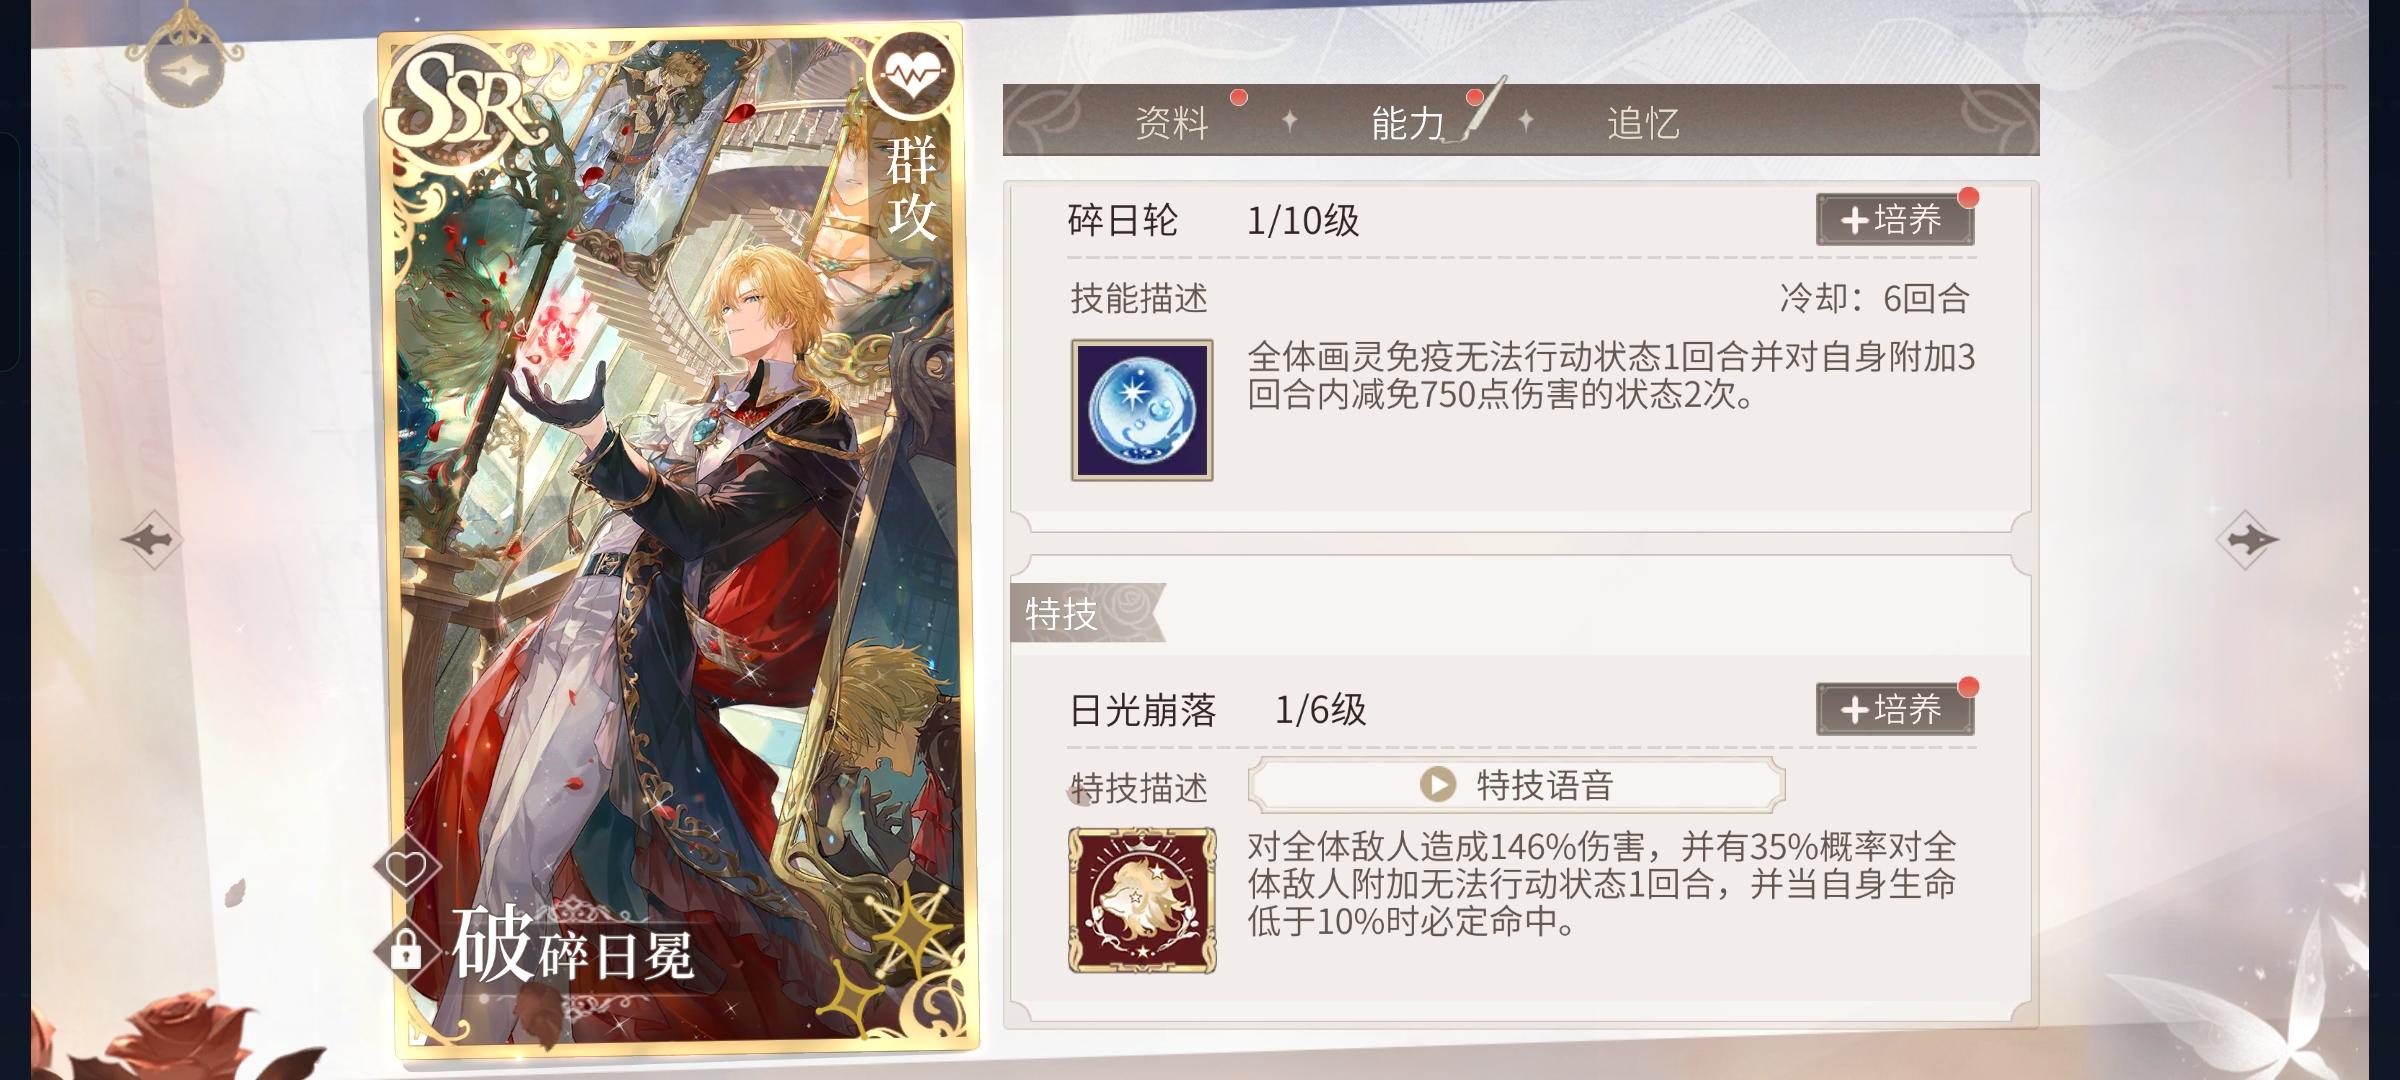Image resolution: width=2400 pixels, height=1080 pixels.
Task: Go to previous card with left arrow
Action: pyautogui.click(x=152, y=540)
